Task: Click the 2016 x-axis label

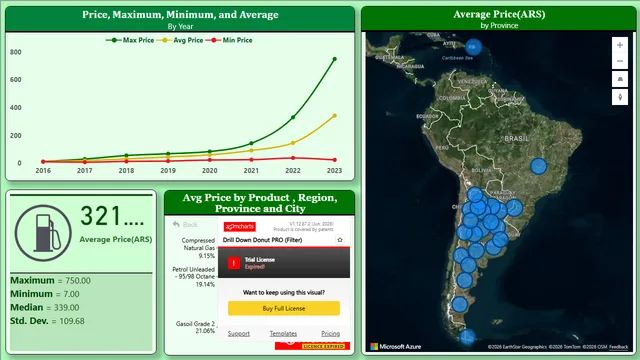Action: [43, 171]
